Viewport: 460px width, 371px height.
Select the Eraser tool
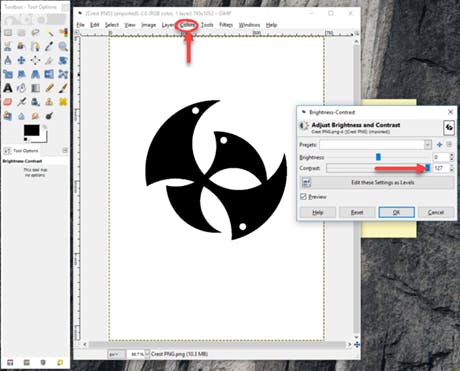pos(8,102)
